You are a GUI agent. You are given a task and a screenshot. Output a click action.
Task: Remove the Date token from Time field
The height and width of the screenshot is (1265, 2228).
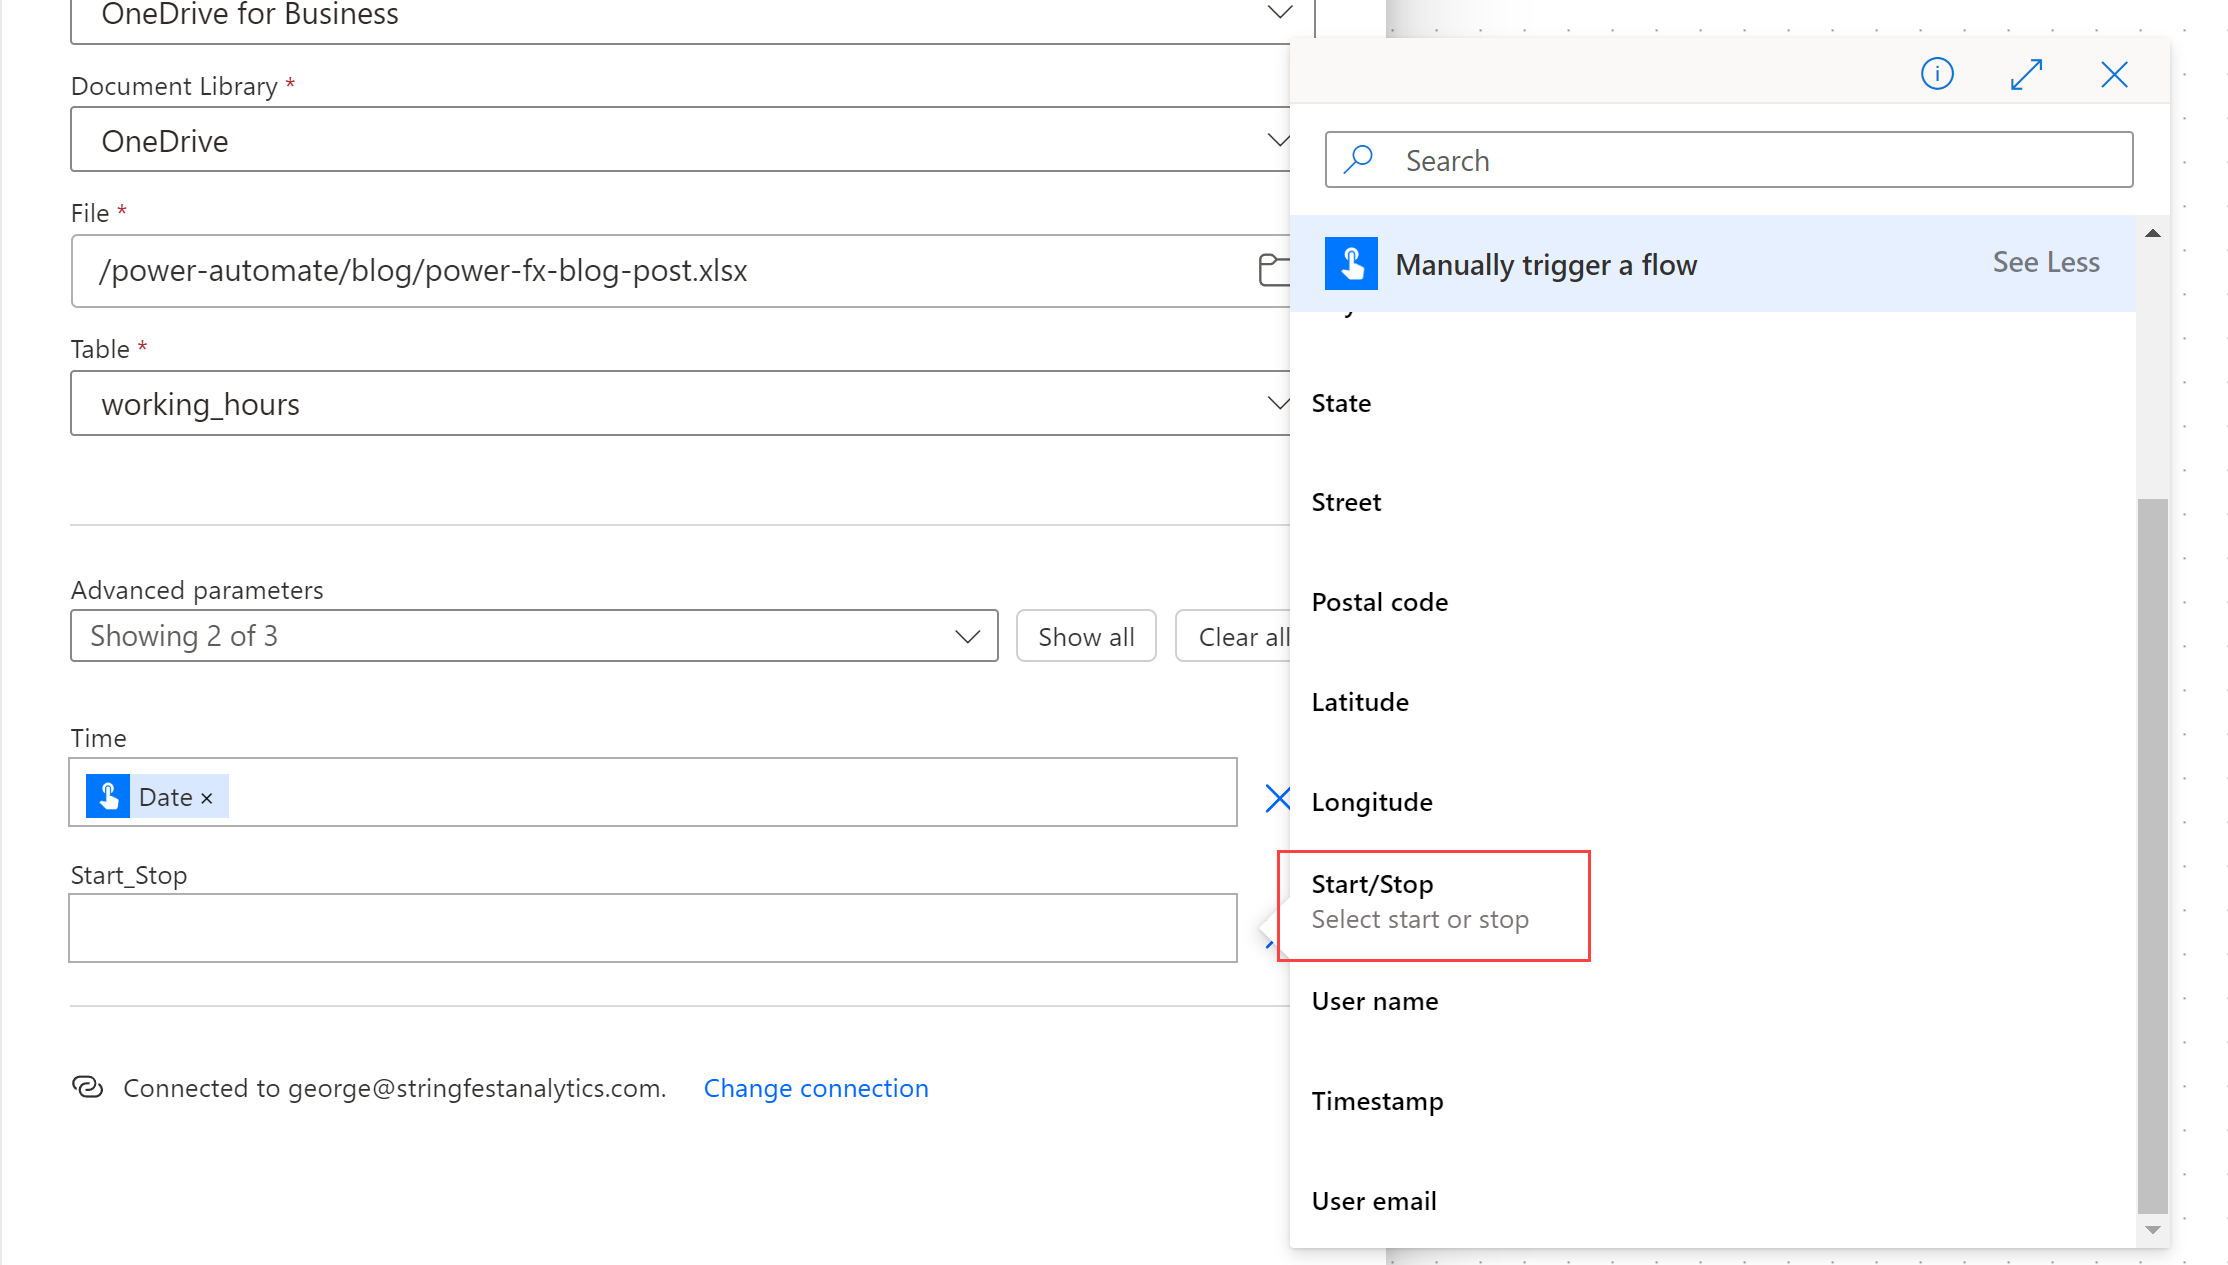tap(207, 798)
